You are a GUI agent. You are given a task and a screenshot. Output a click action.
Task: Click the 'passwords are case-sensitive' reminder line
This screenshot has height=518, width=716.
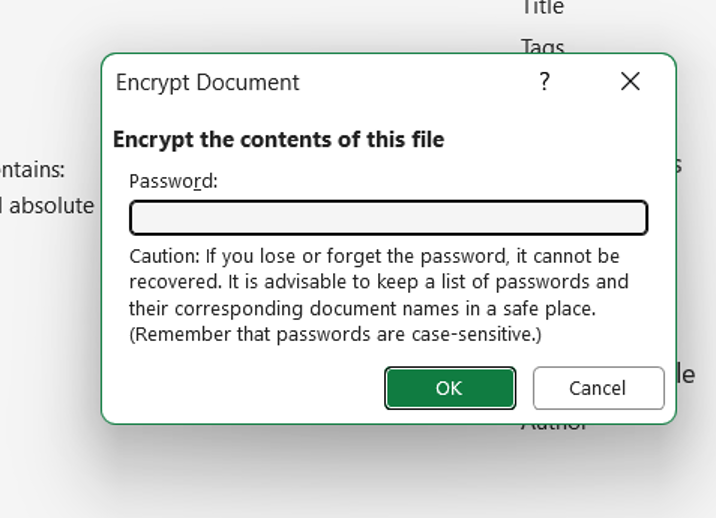pos(335,334)
